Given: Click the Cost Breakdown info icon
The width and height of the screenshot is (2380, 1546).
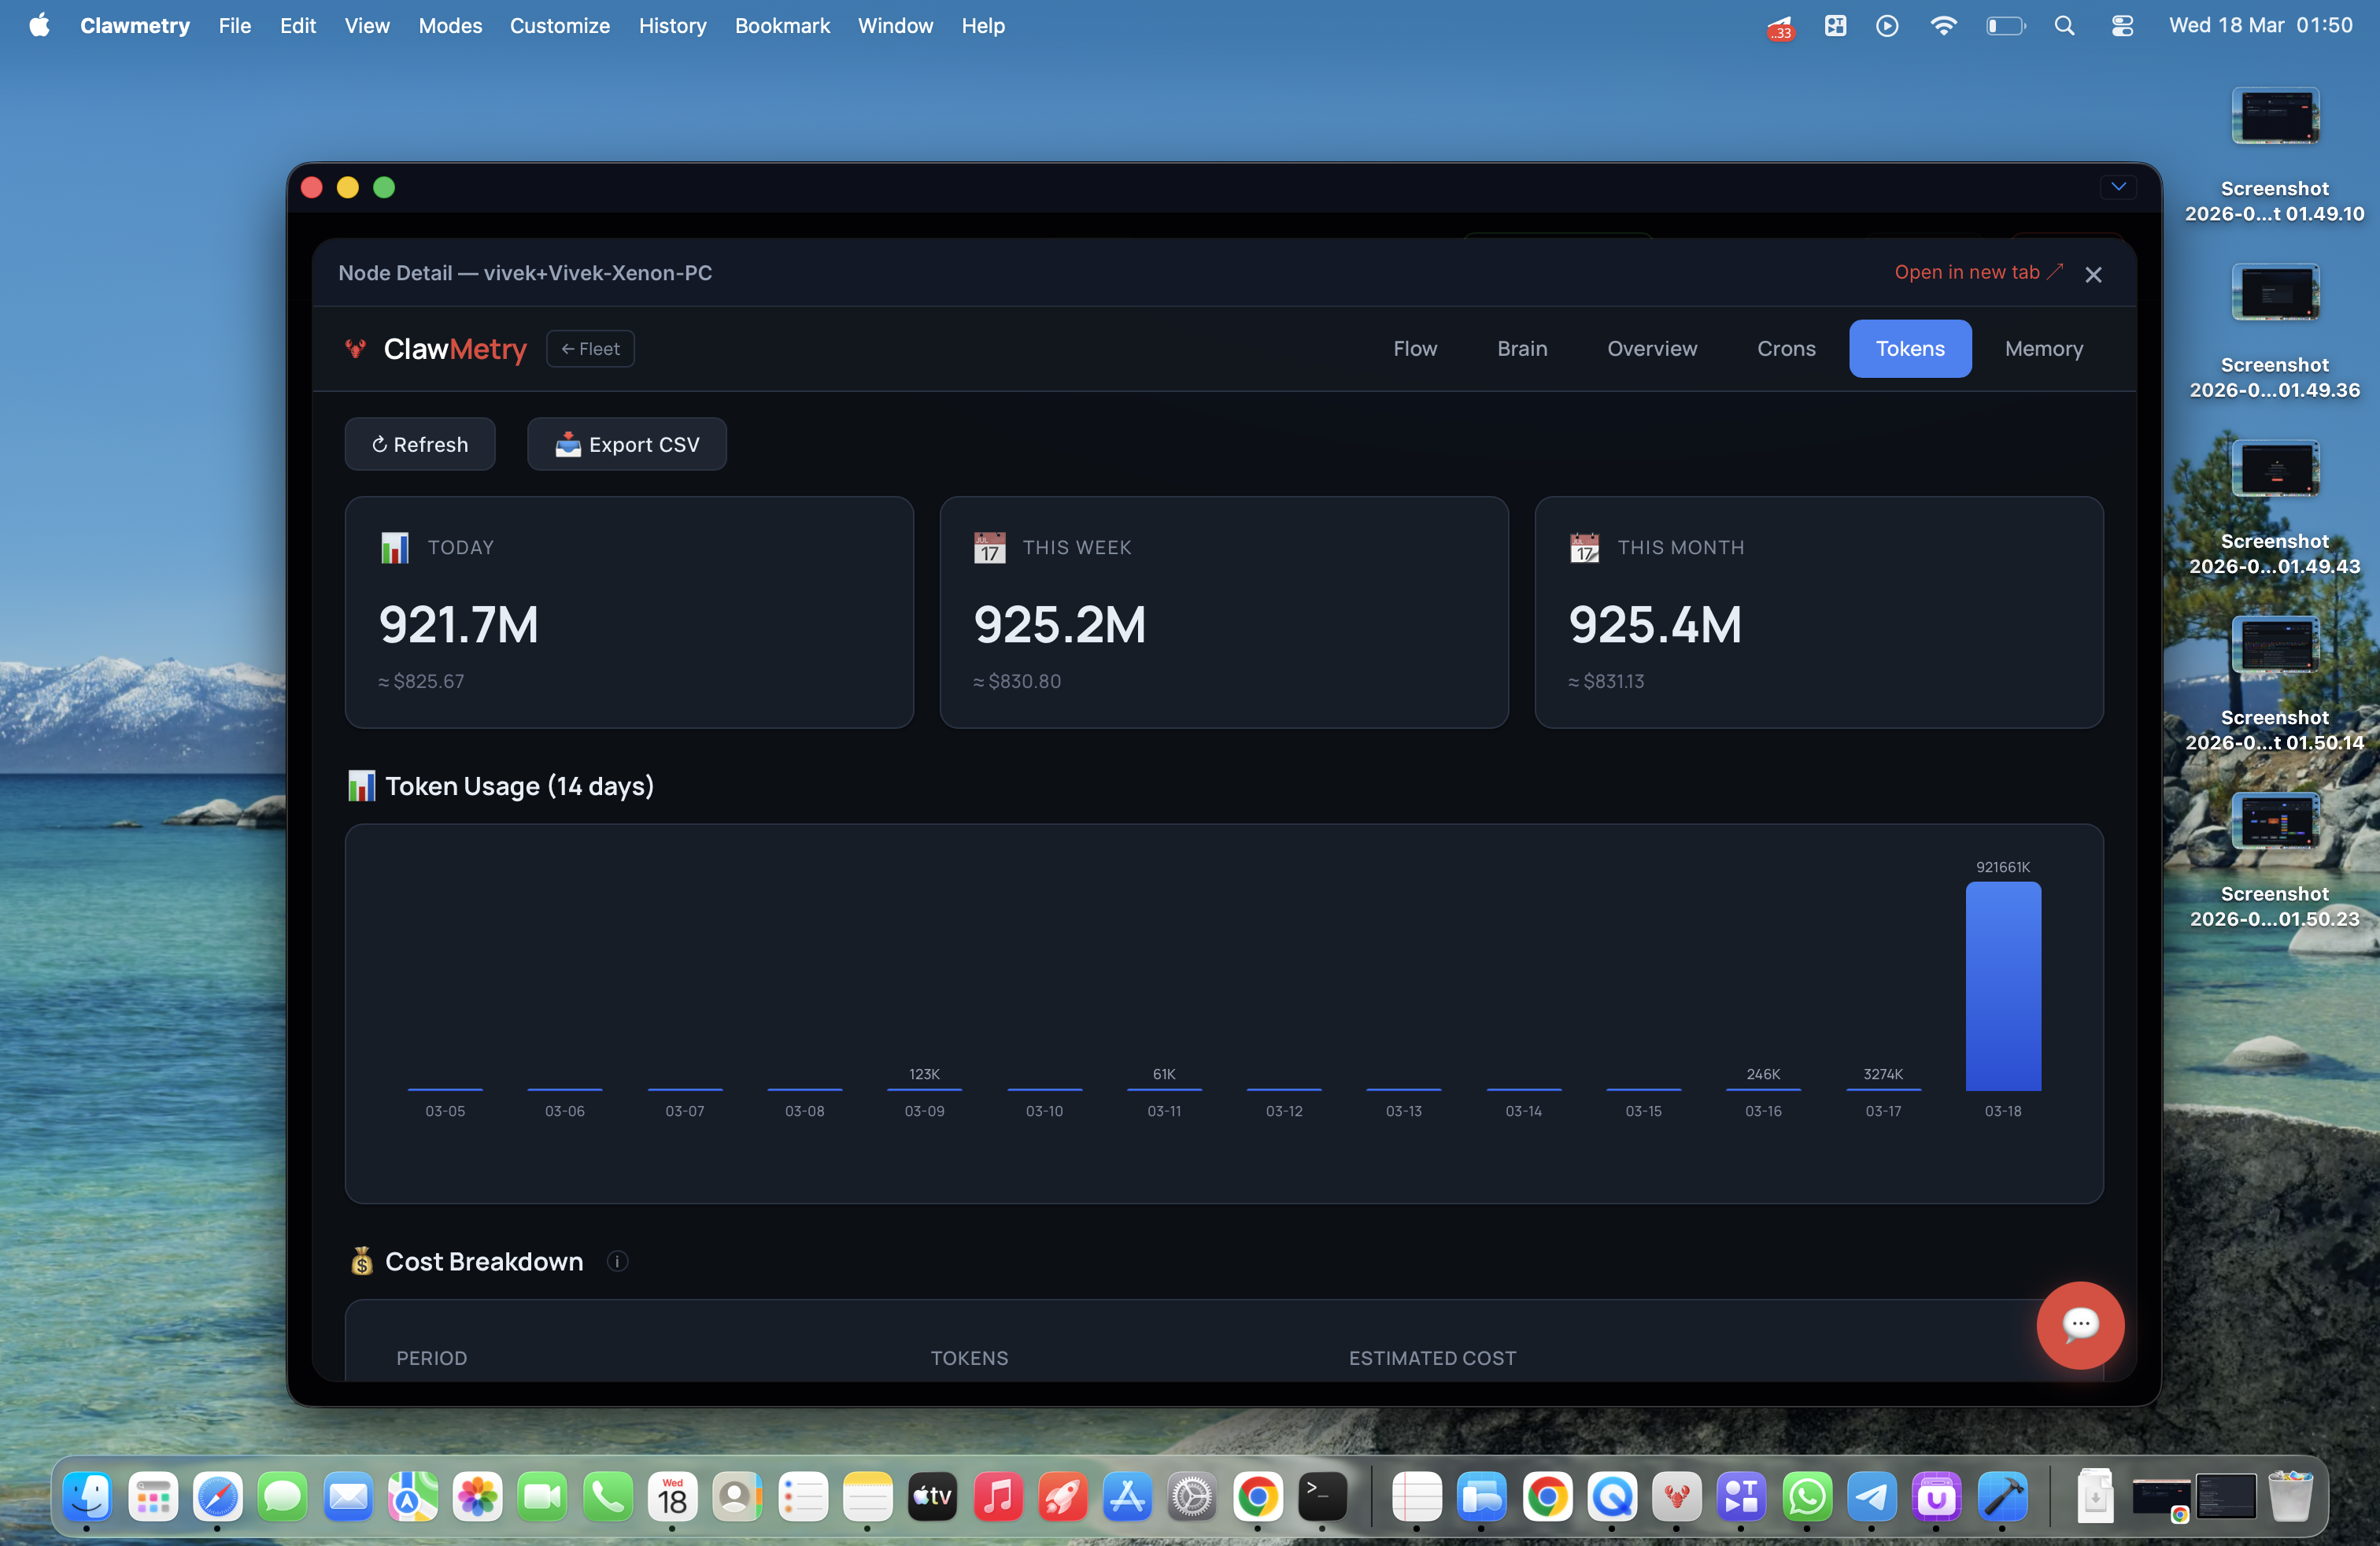Looking at the screenshot, I should coord(617,1261).
